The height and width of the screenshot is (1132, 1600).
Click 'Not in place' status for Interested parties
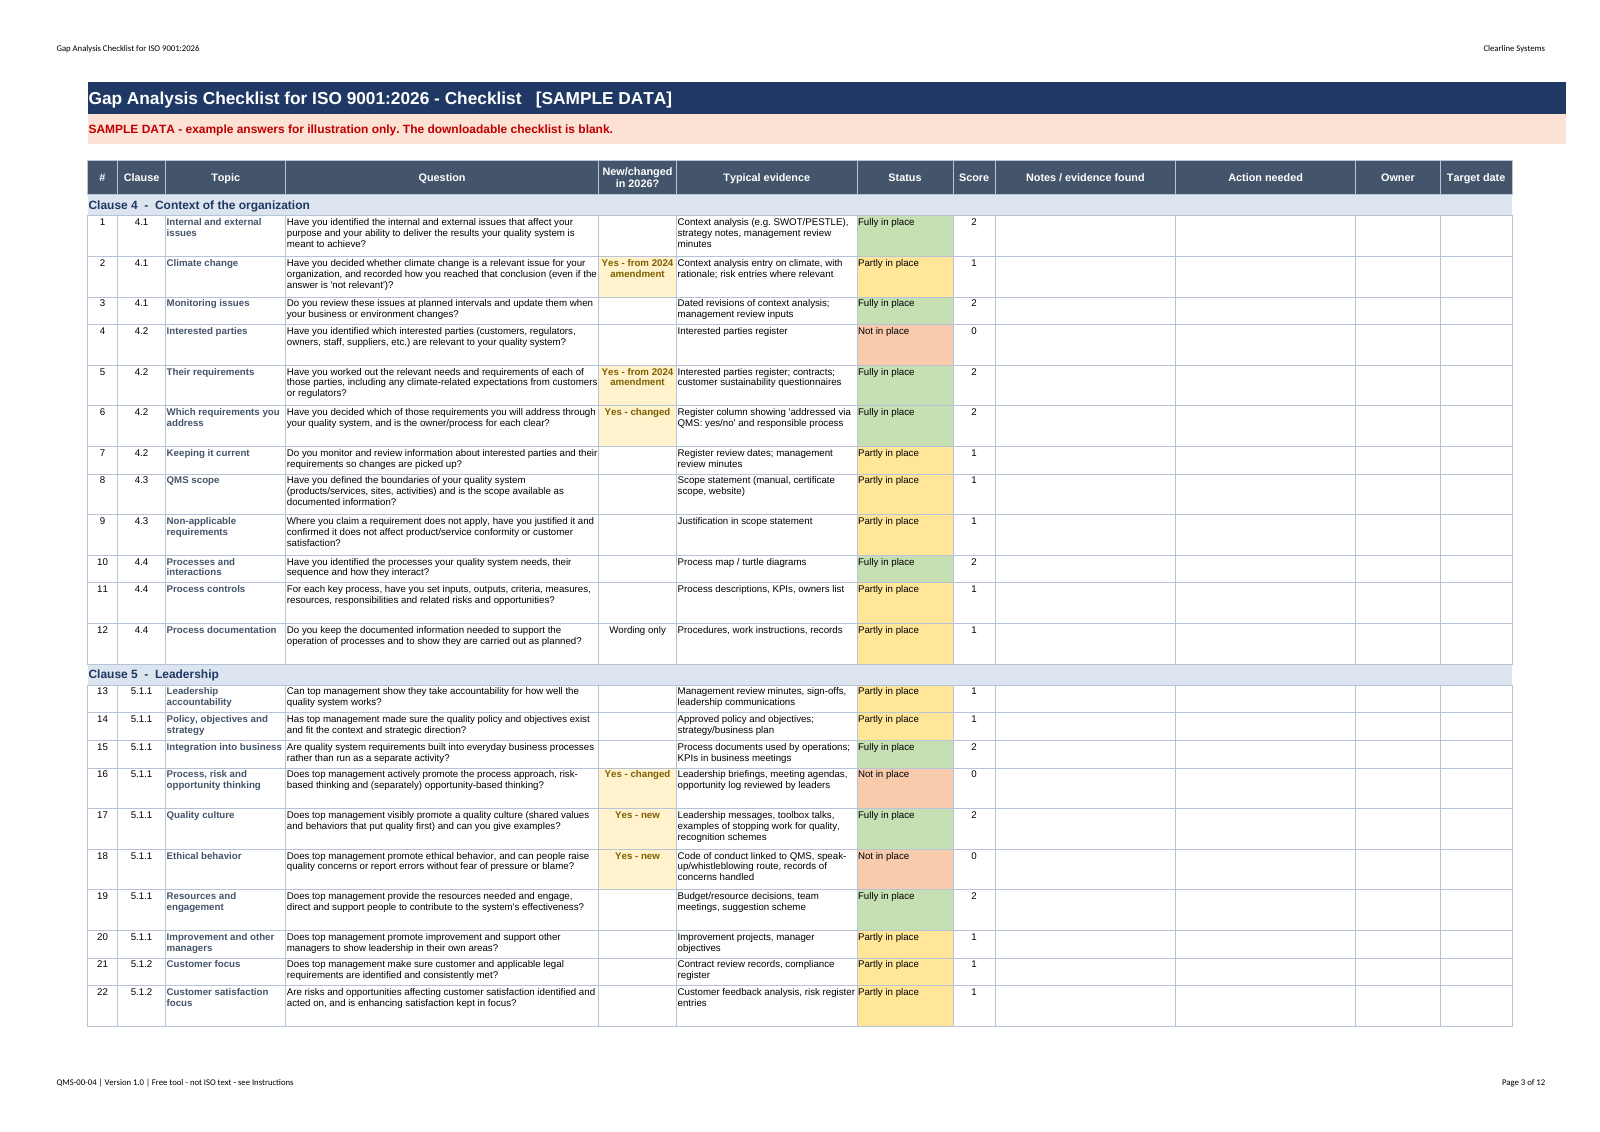coord(905,344)
